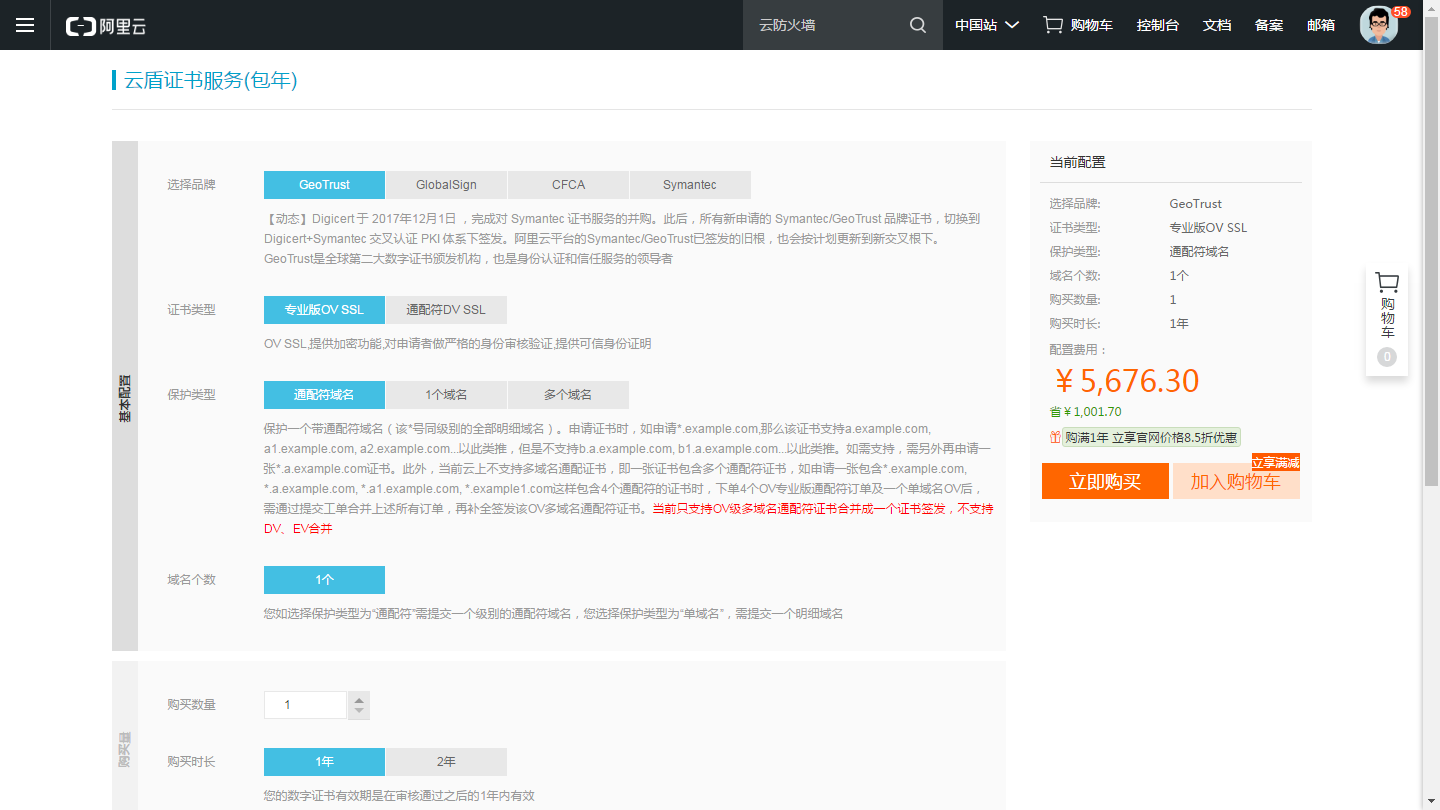The width and height of the screenshot is (1440, 810).
Task: Open 邮箱 in top navigation
Action: [x=1321, y=25]
